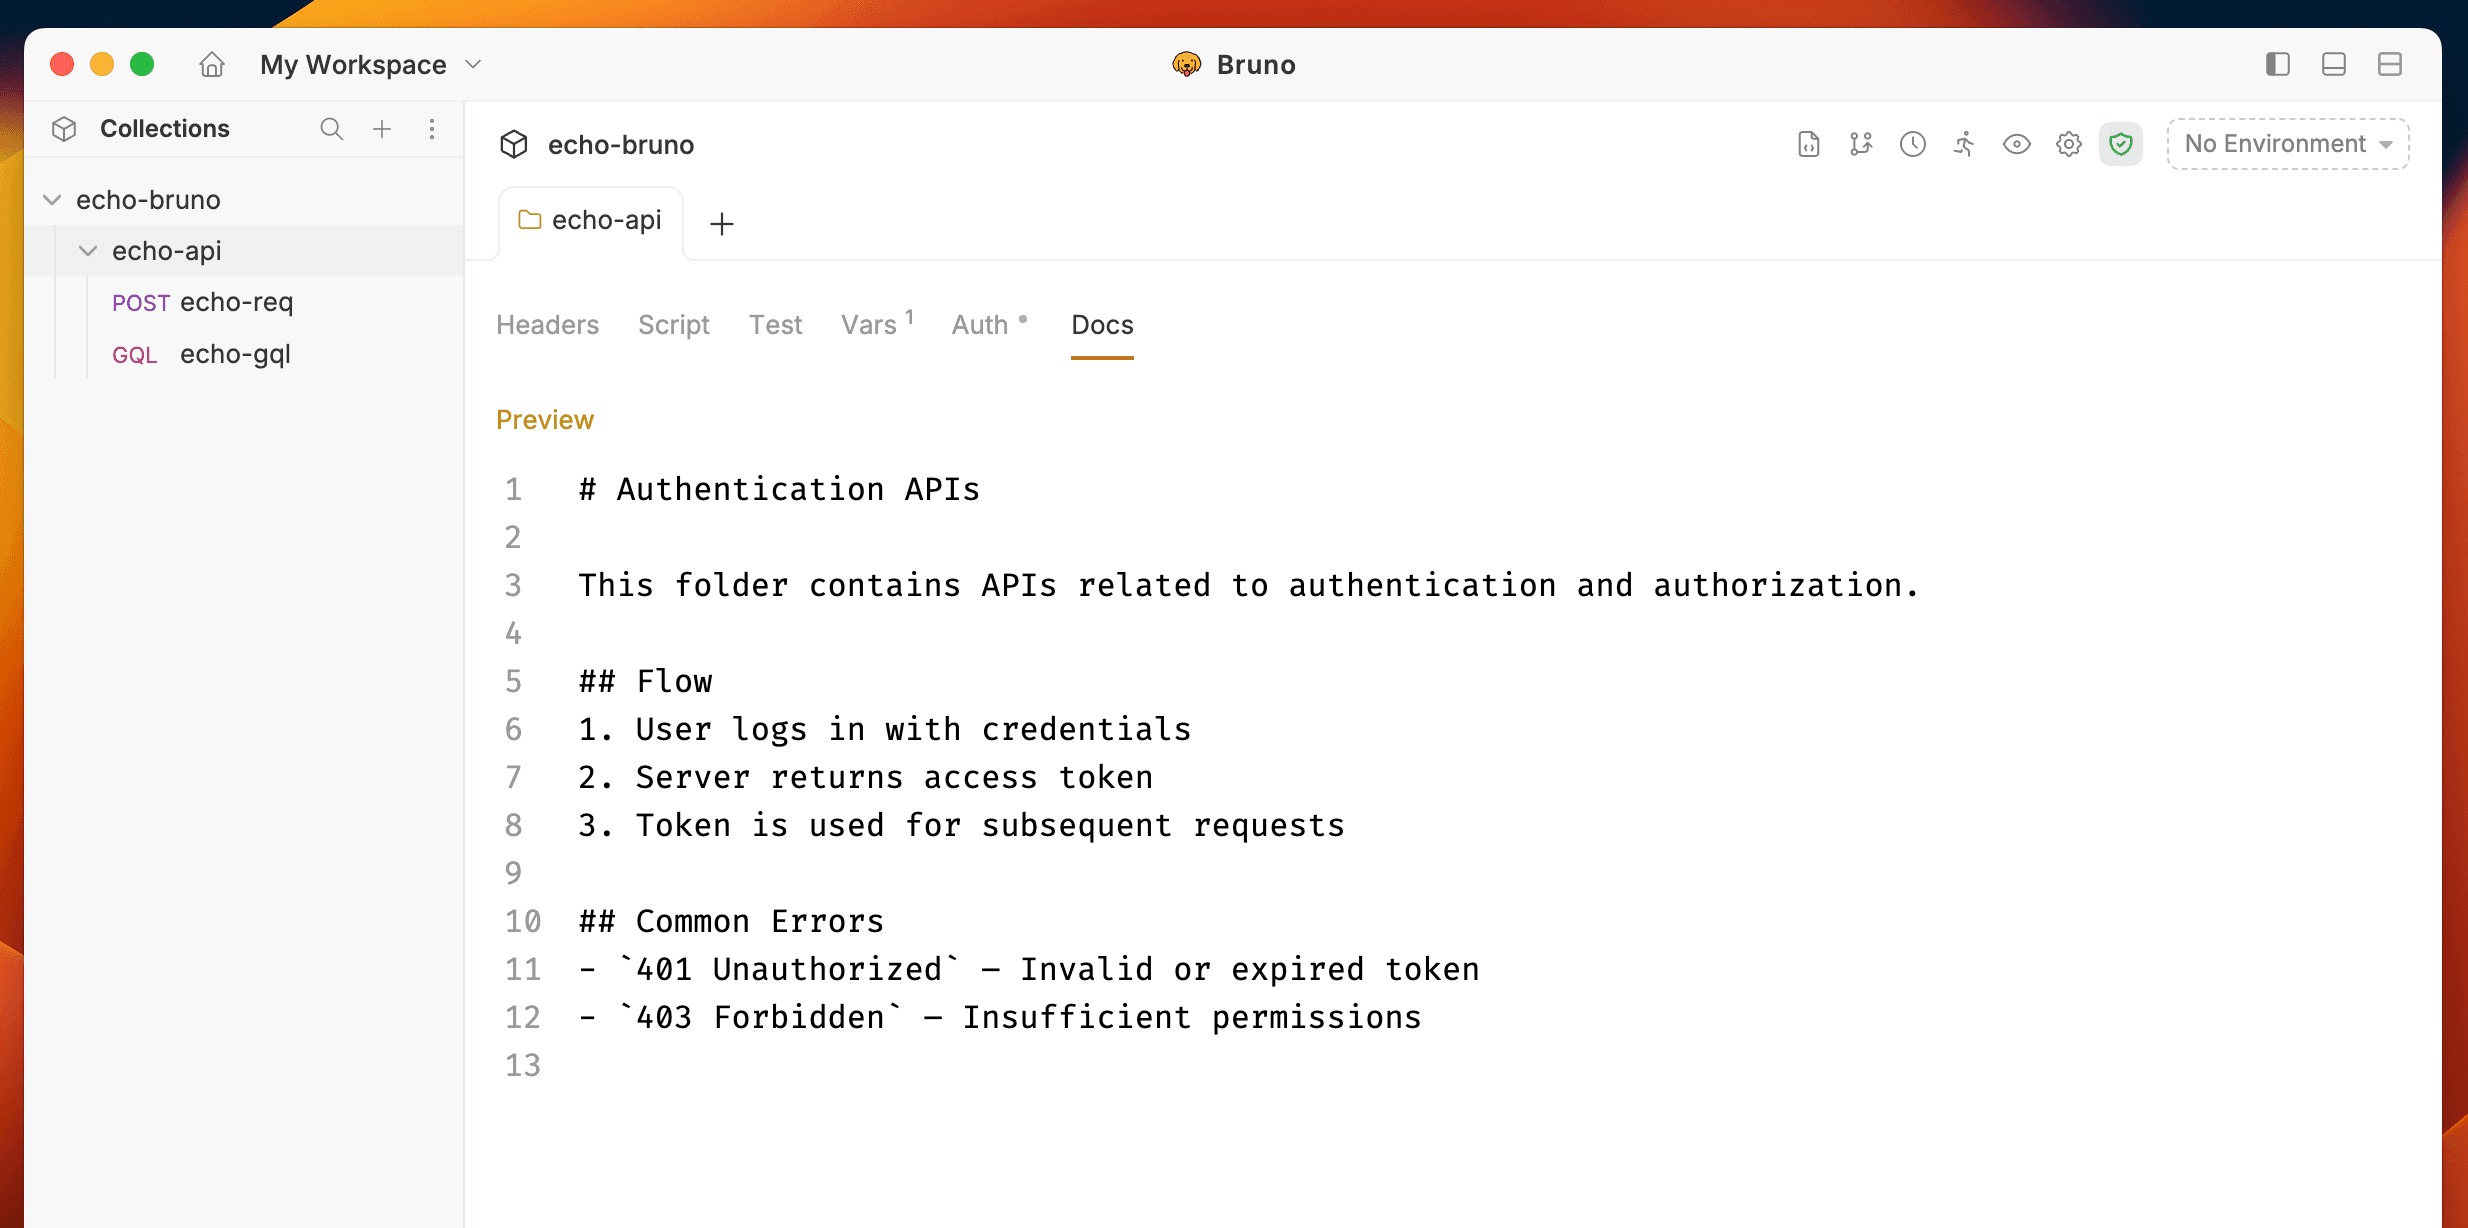The image size is (2468, 1228).
Task: Create a new request with plus icon
Action: (x=381, y=129)
